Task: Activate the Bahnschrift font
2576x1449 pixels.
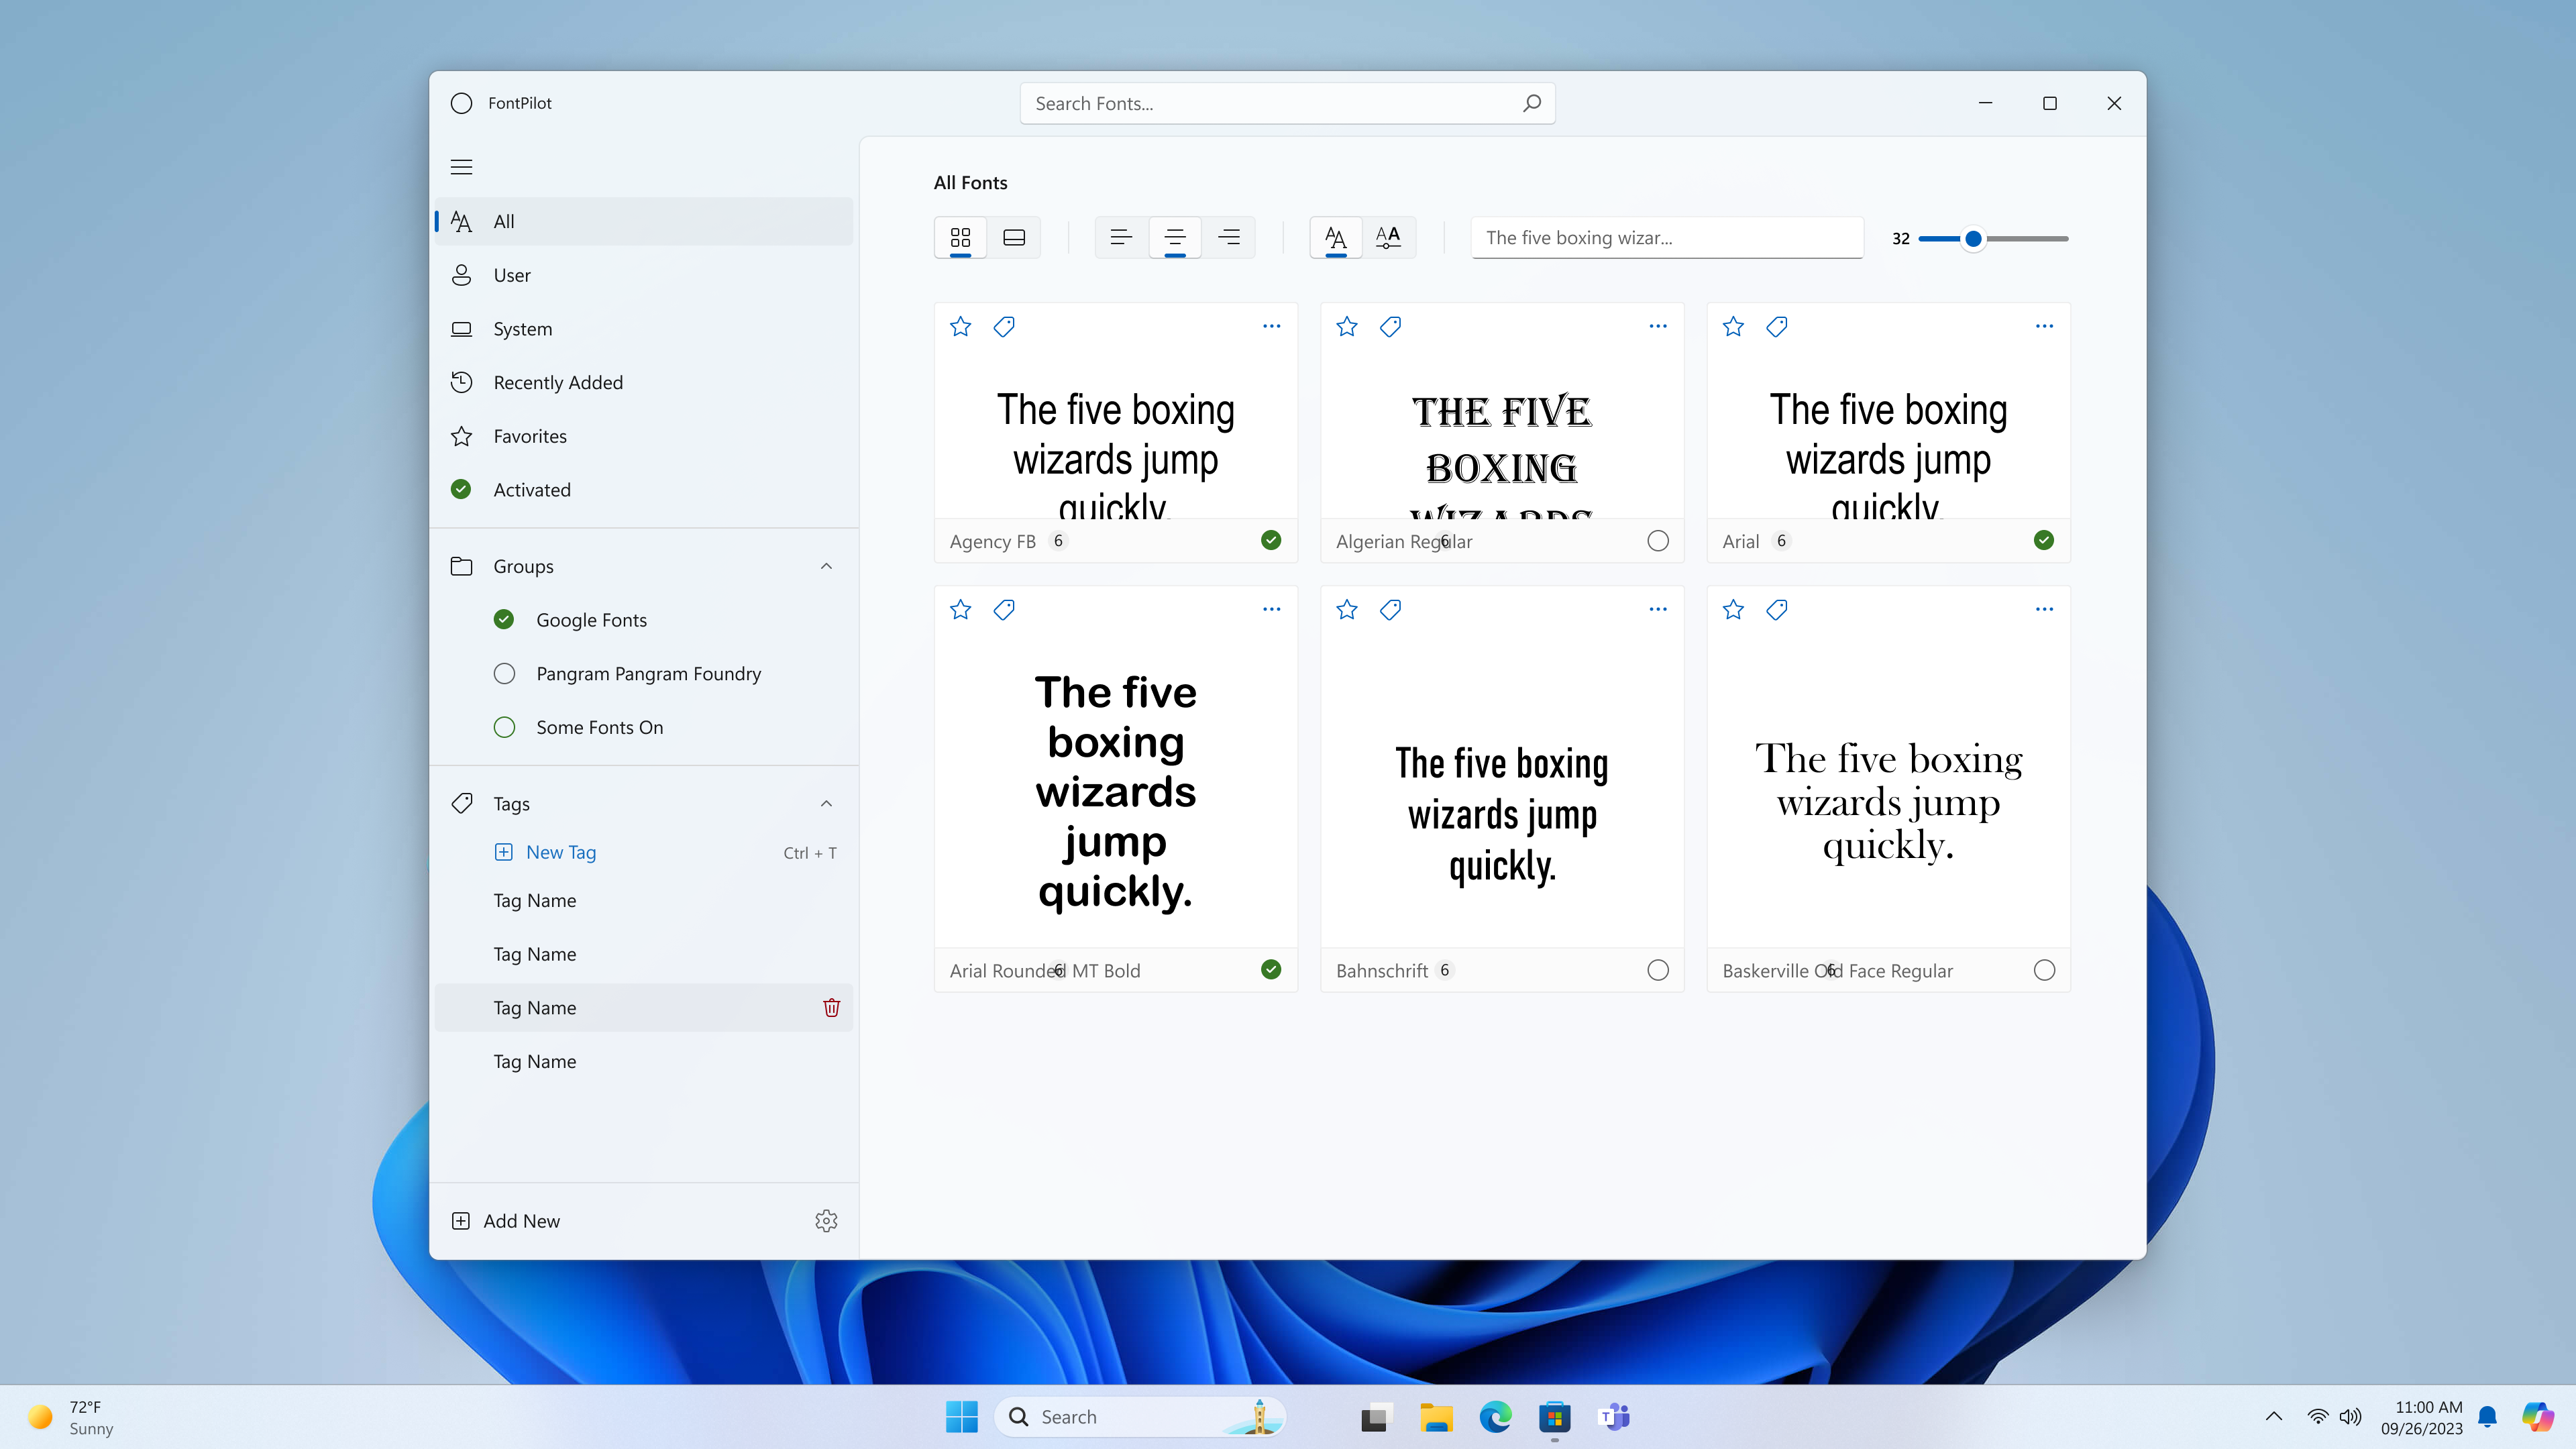Action: [1658, 969]
